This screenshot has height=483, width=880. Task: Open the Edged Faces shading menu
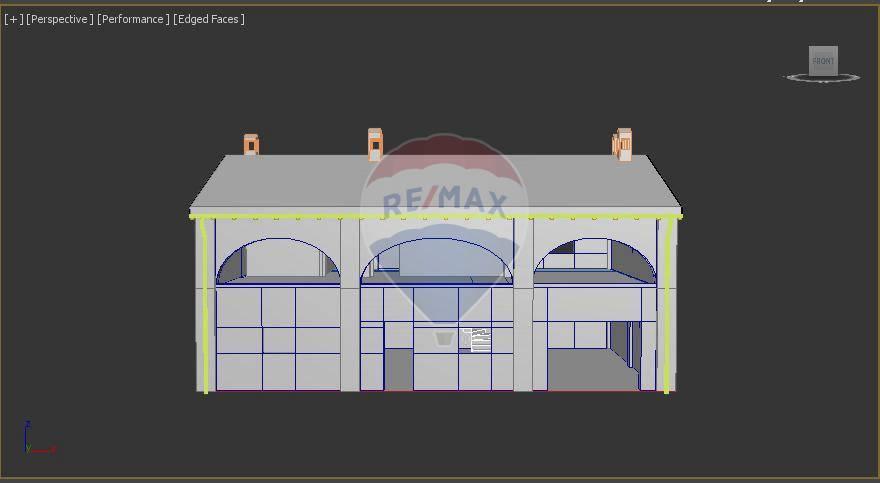[209, 19]
